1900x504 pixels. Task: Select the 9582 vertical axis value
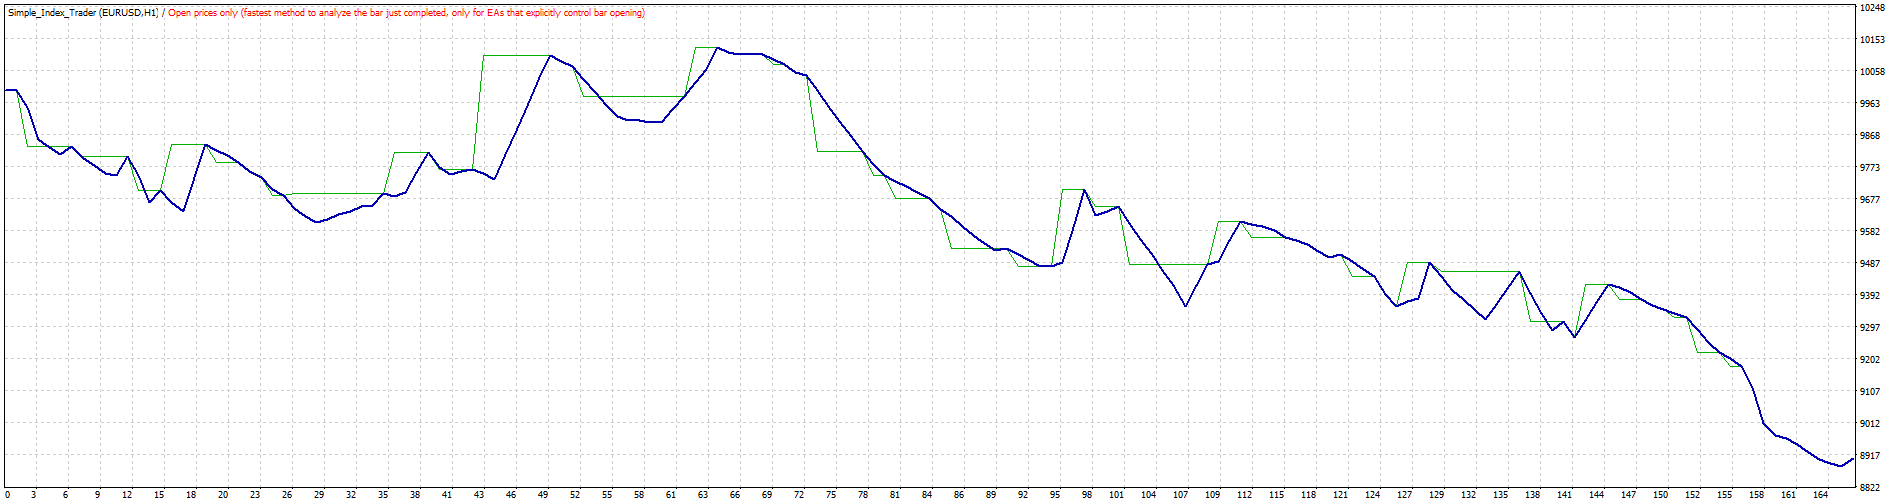1871,232
